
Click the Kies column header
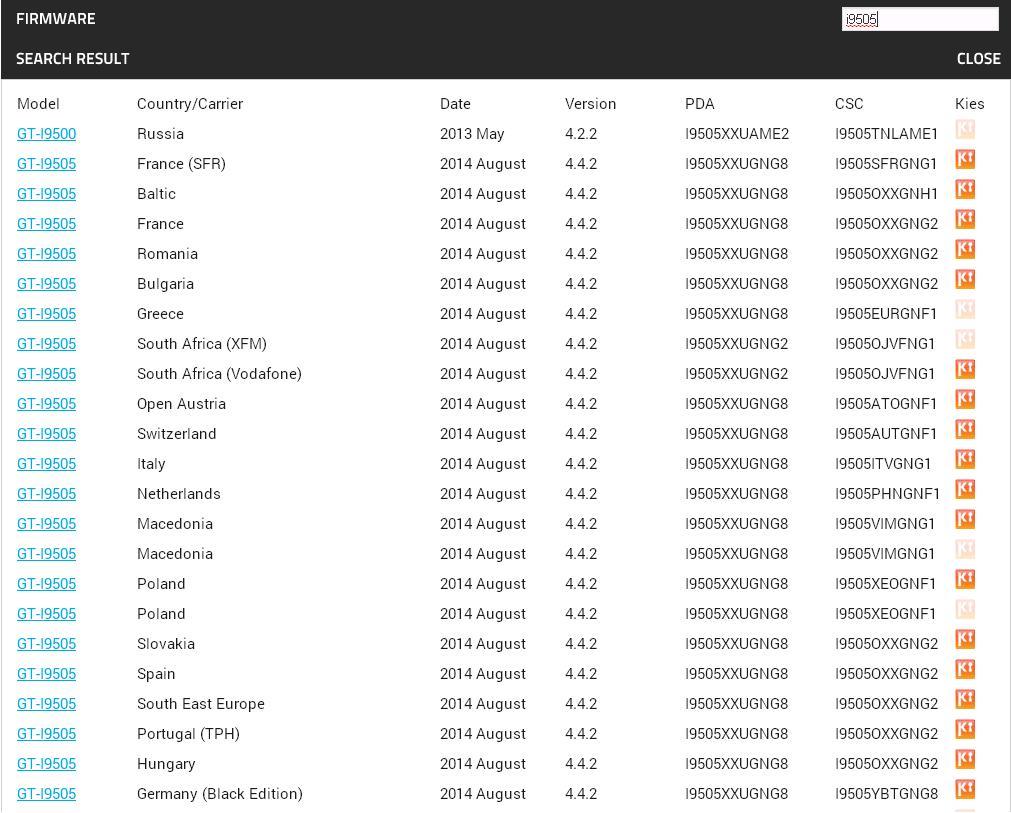click(969, 104)
